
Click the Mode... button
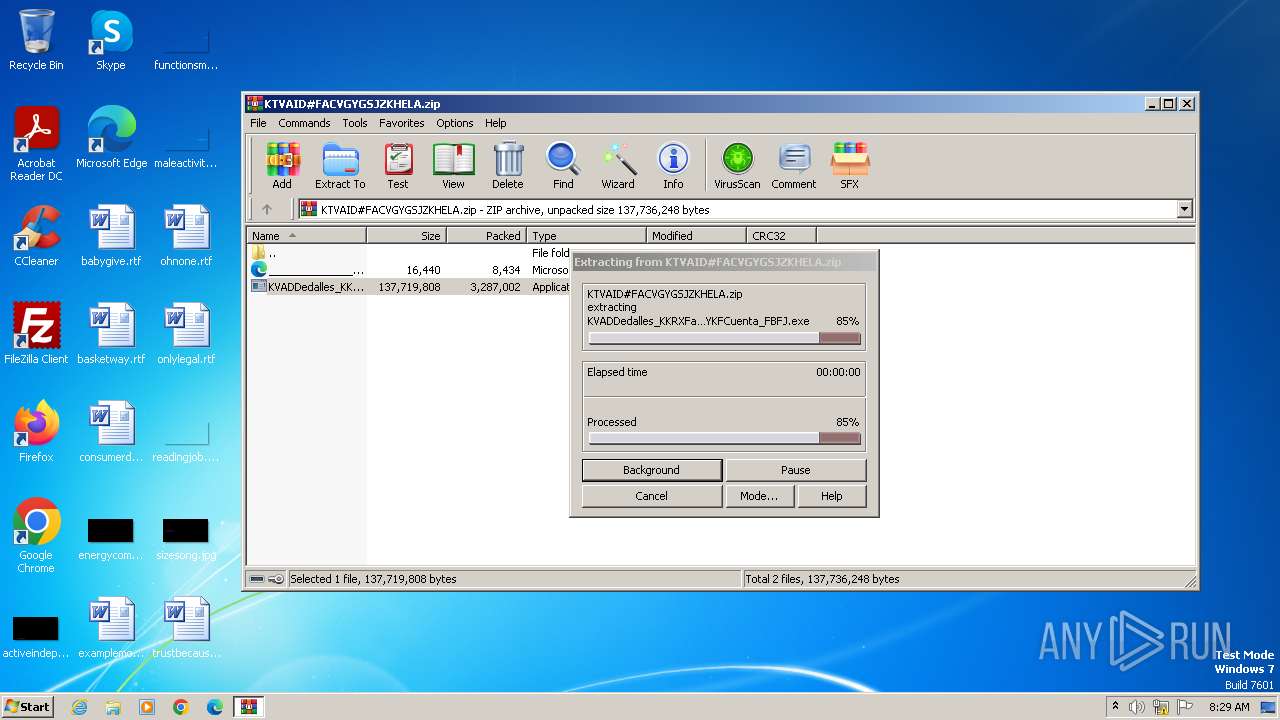tap(759, 496)
